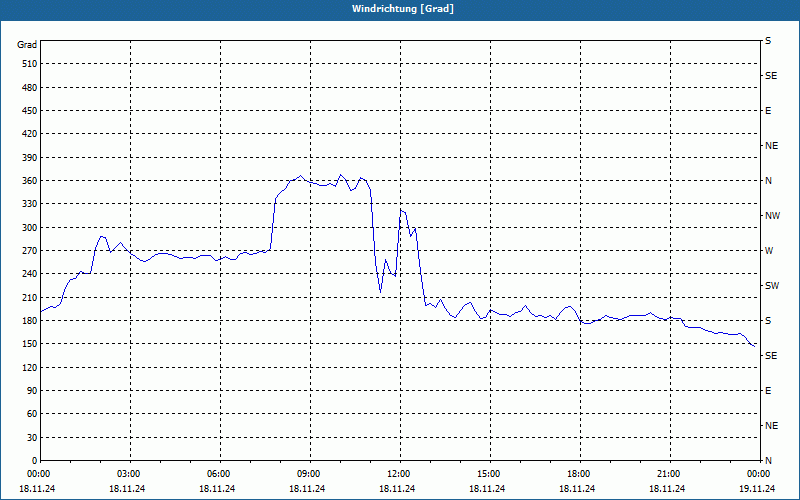
Task: Click the 09:00 time label
Action: [310, 474]
